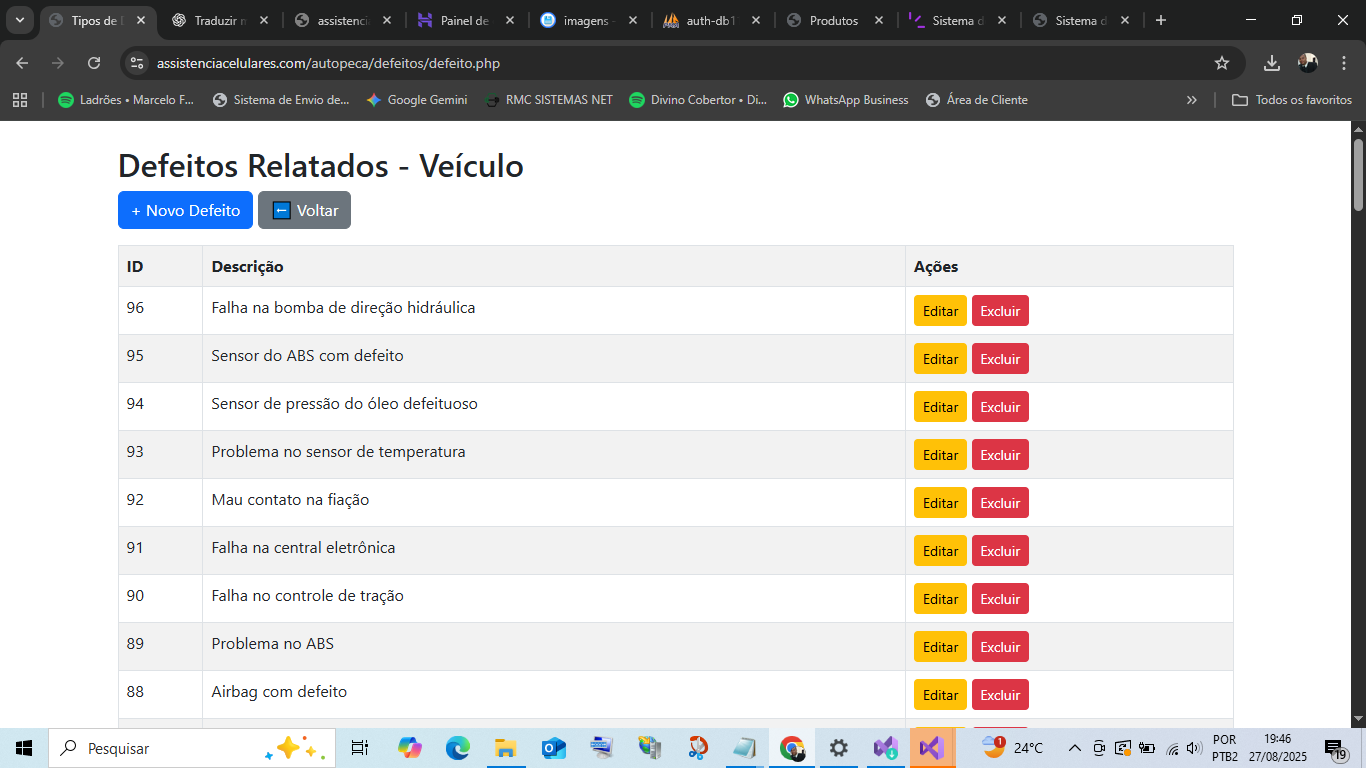This screenshot has width=1366, height=768.
Task: Open the WhatsApp Business bookmark
Action: coord(846,100)
